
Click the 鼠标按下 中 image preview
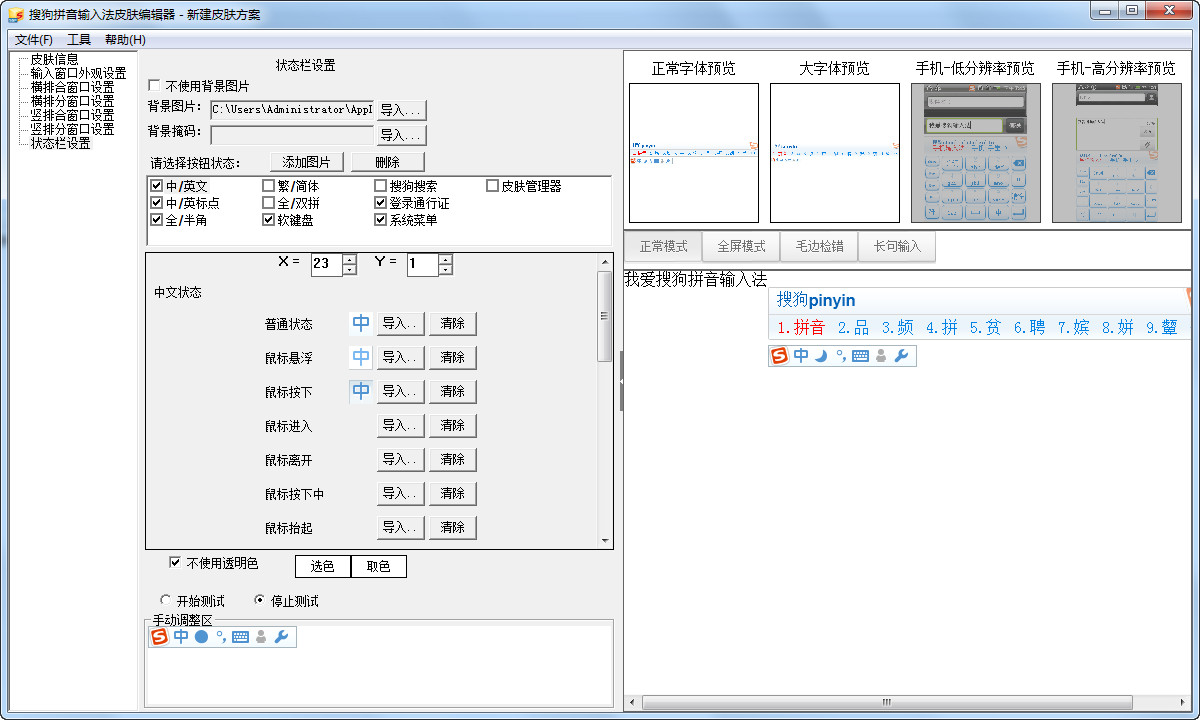[x=361, y=391]
